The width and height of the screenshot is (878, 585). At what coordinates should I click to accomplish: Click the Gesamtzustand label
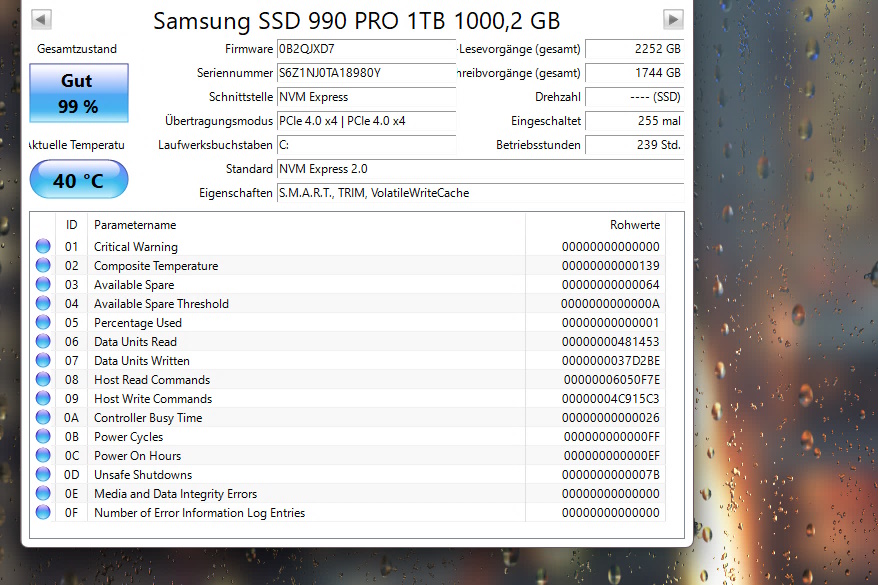[77, 49]
